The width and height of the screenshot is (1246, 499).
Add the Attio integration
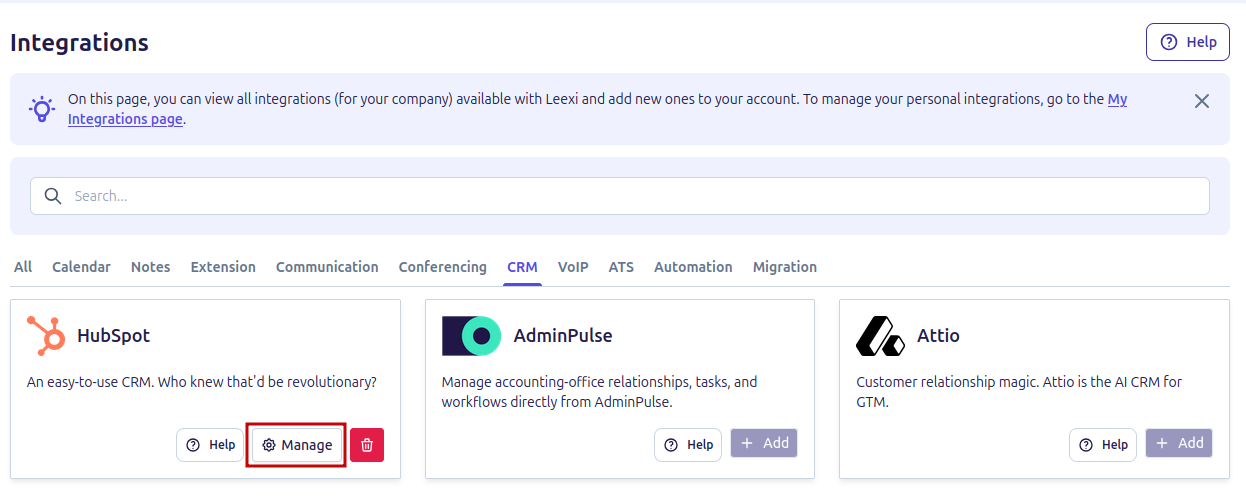tap(1179, 443)
